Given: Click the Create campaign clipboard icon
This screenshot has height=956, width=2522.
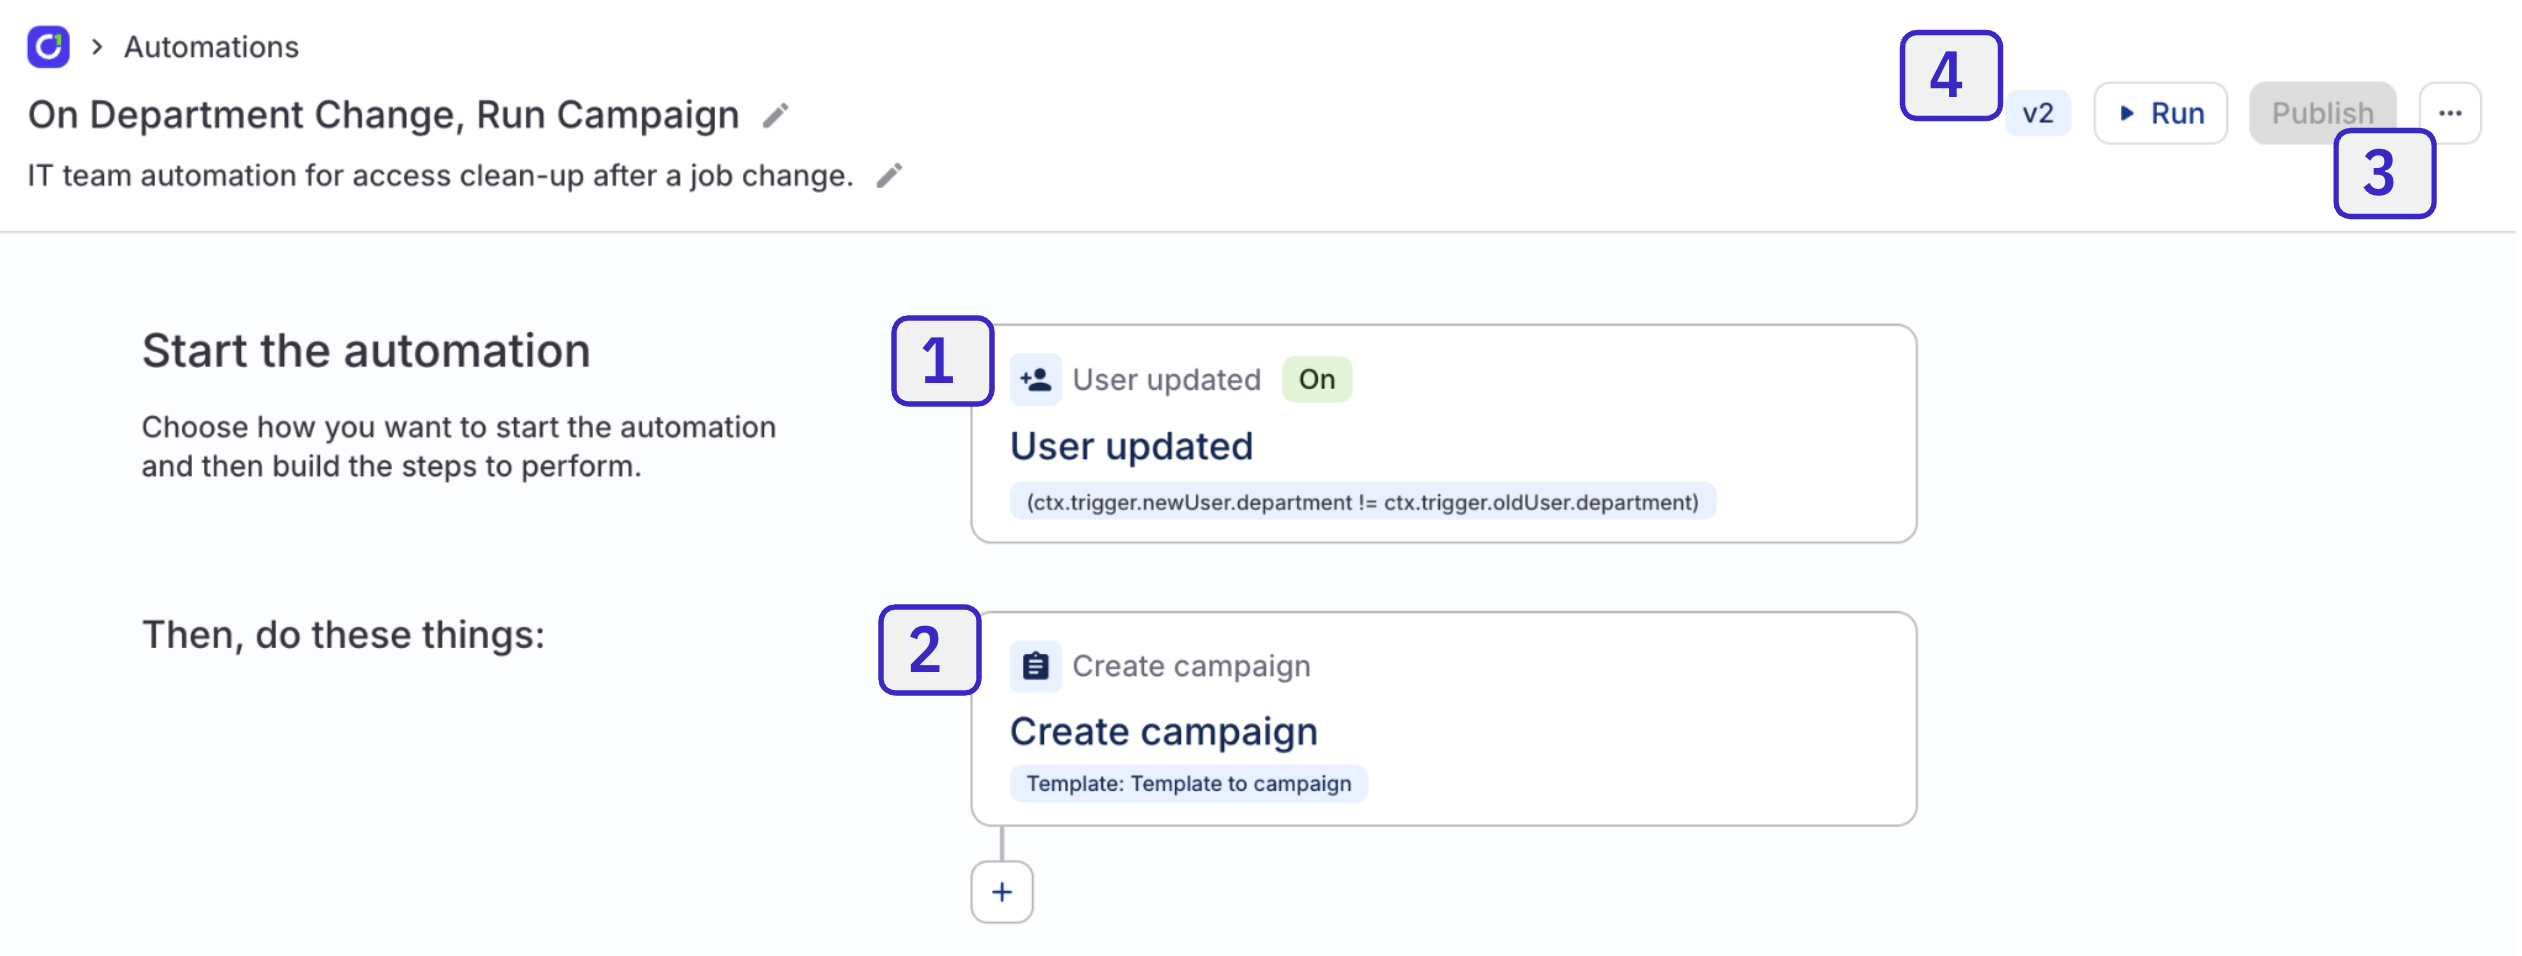Looking at the screenshot, I should (1035, 666).
